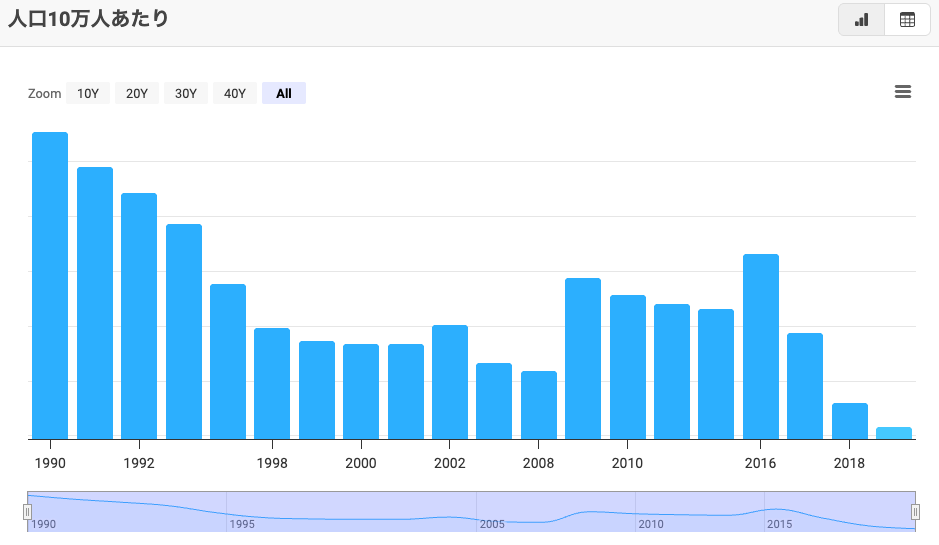Click the 2002 bar in chart
Screen dimensions: 939x545
pyautogui.click(x=450, y=381)
